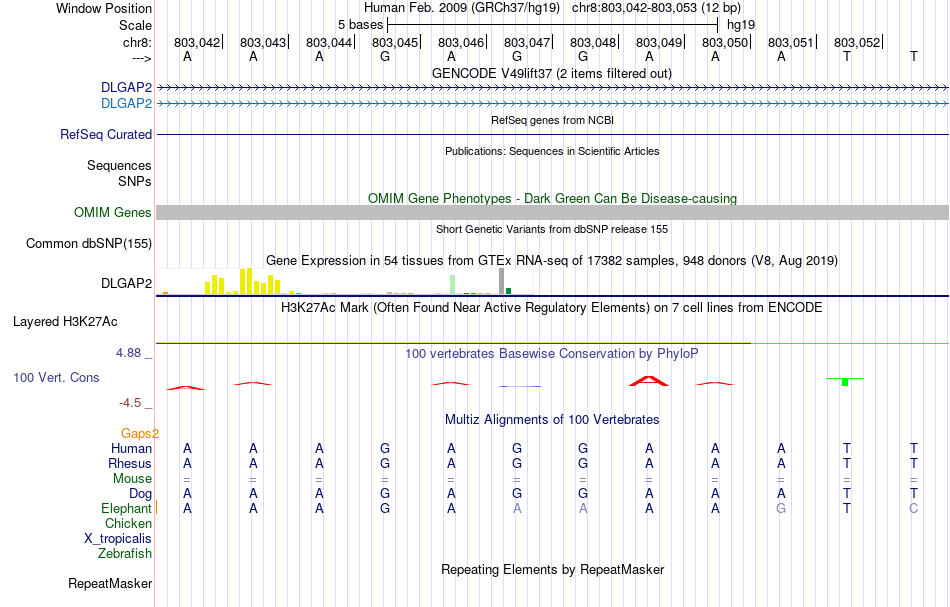The height and width of the screenshot is (607, 950).
Task: Open the dark blue DLGAP2 gene label
Action: point(127,87)
